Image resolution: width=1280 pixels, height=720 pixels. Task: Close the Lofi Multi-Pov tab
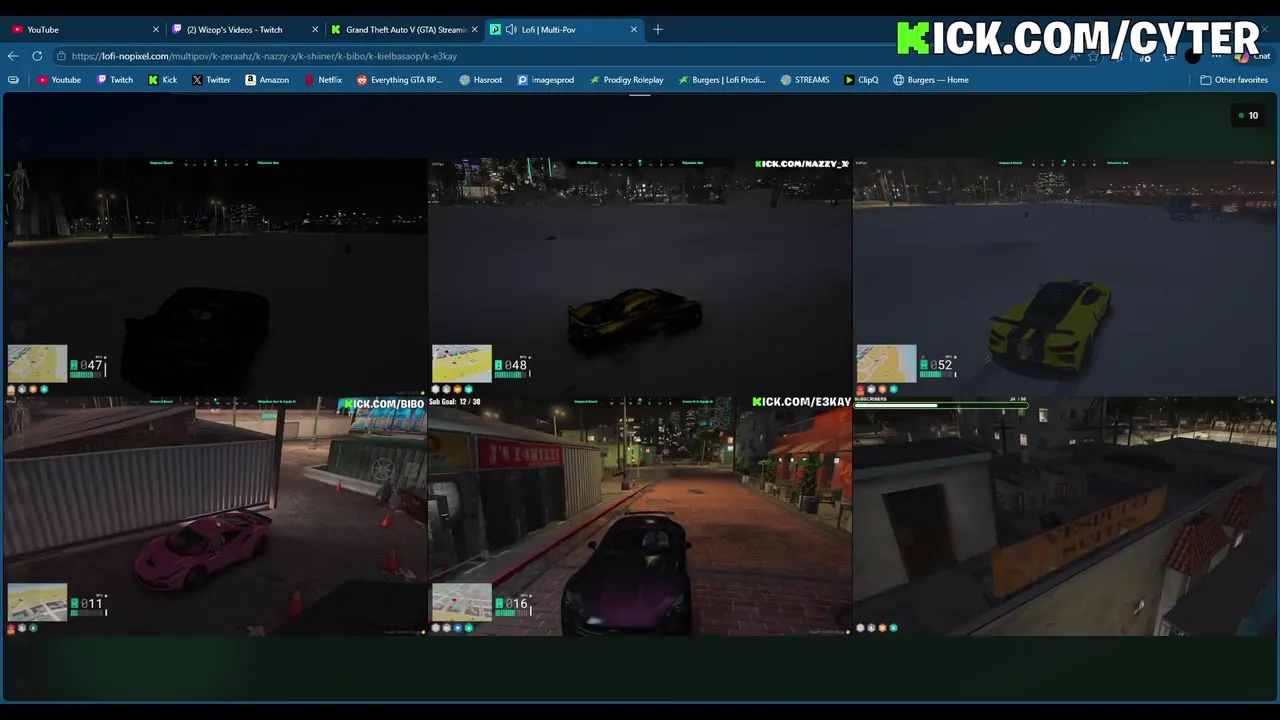tap(634, 30)
